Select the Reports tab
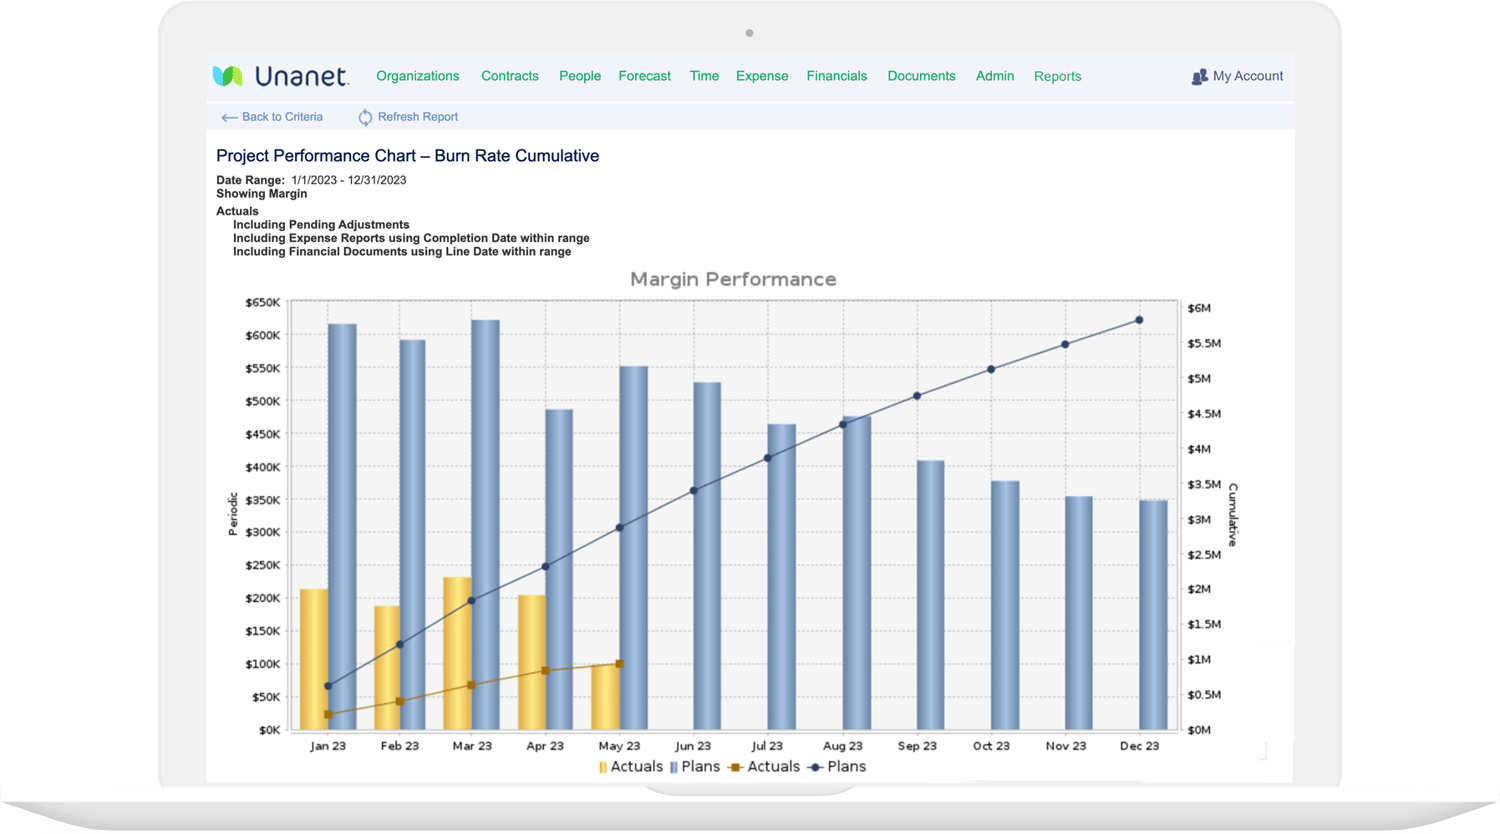The height and width of the screenshot is (834, 1500). pyautogui.click(x=1058, y=76)
